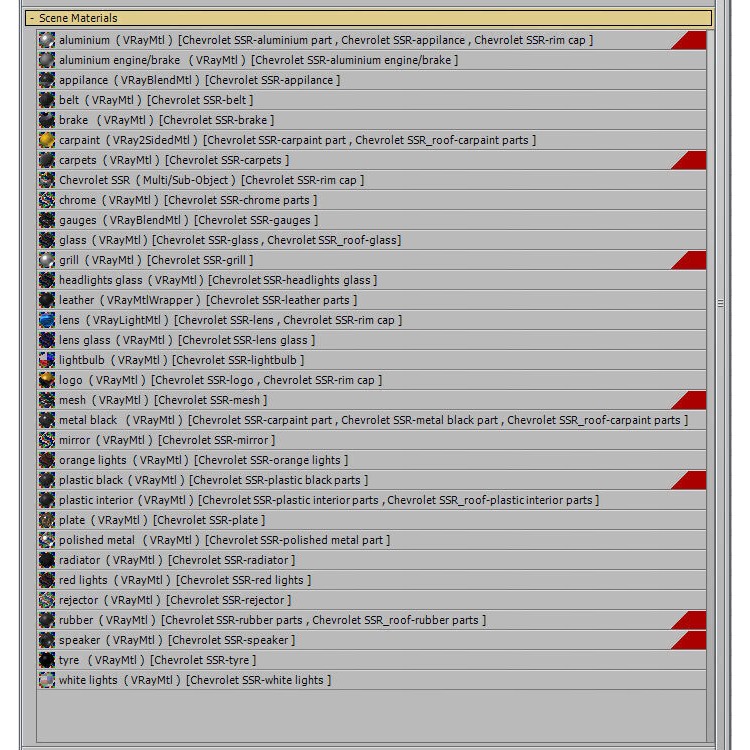
Task: Select the plastic black sphere icon
Action: (x=47, y=480)
